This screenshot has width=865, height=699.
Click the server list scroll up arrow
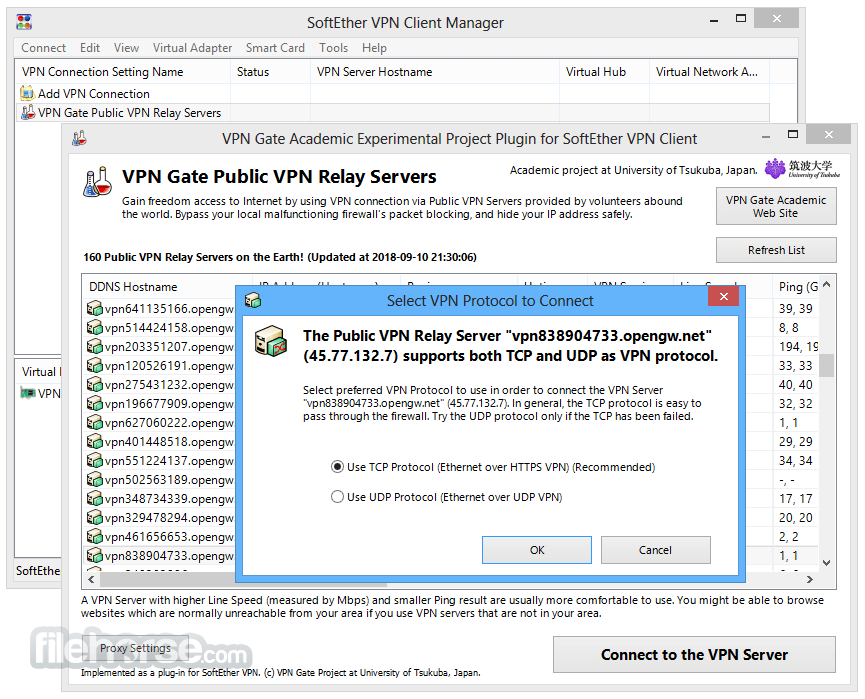[x=826, y=285]
